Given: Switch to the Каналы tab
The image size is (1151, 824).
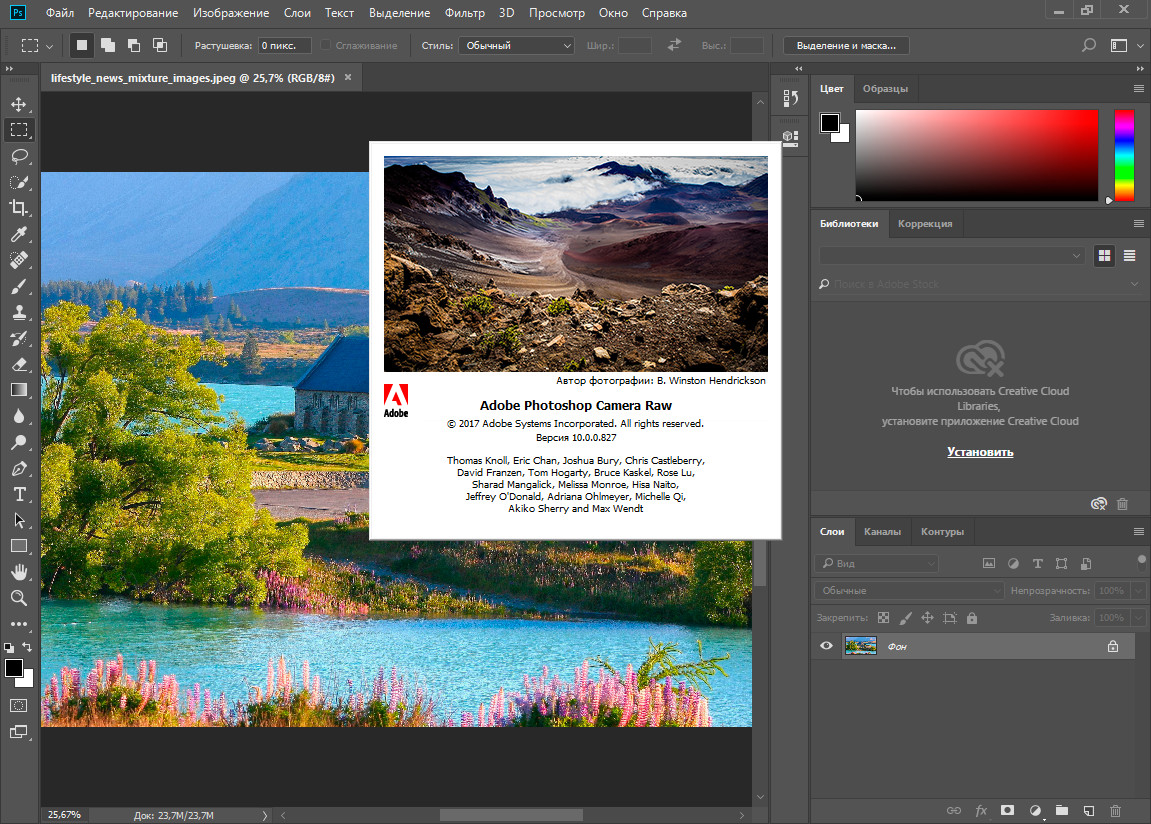Looking at the screenshot, I should click(x=882, y=532).
